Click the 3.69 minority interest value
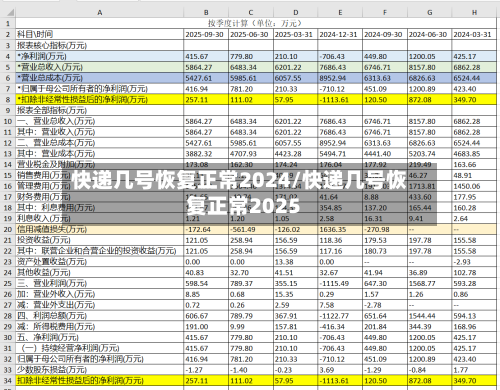This screenshot has height=390, width=500. click(x=327, y=370)
